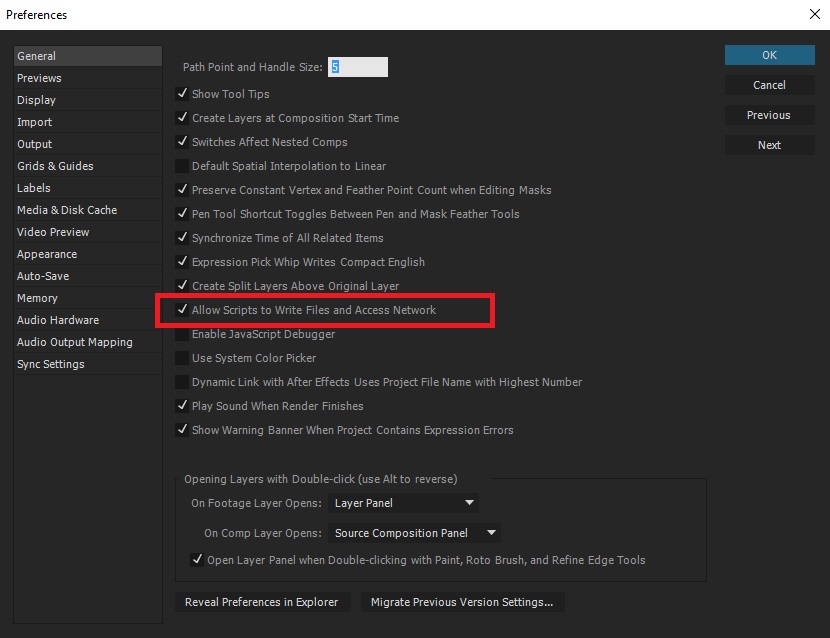830x638 pixels.
Task: Open Sync Settings preferences
Action: click(x=88, y=364)
